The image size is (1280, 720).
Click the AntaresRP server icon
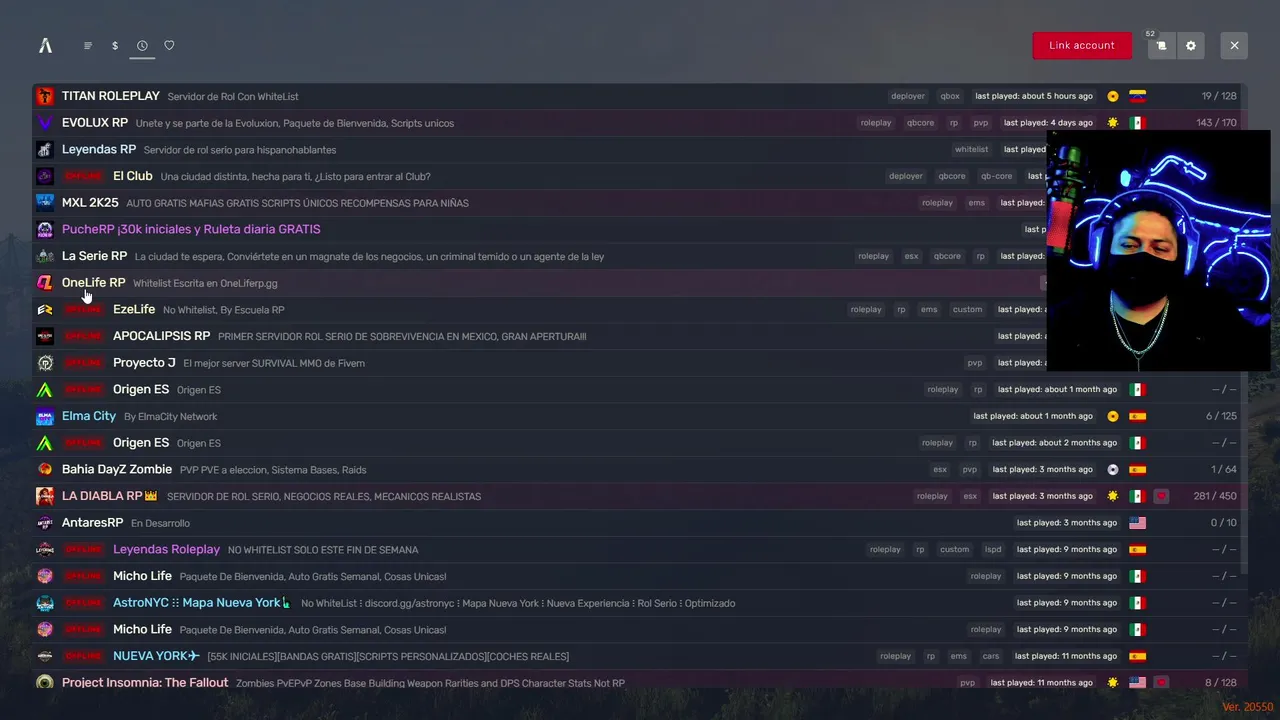[x=45, y=523]
